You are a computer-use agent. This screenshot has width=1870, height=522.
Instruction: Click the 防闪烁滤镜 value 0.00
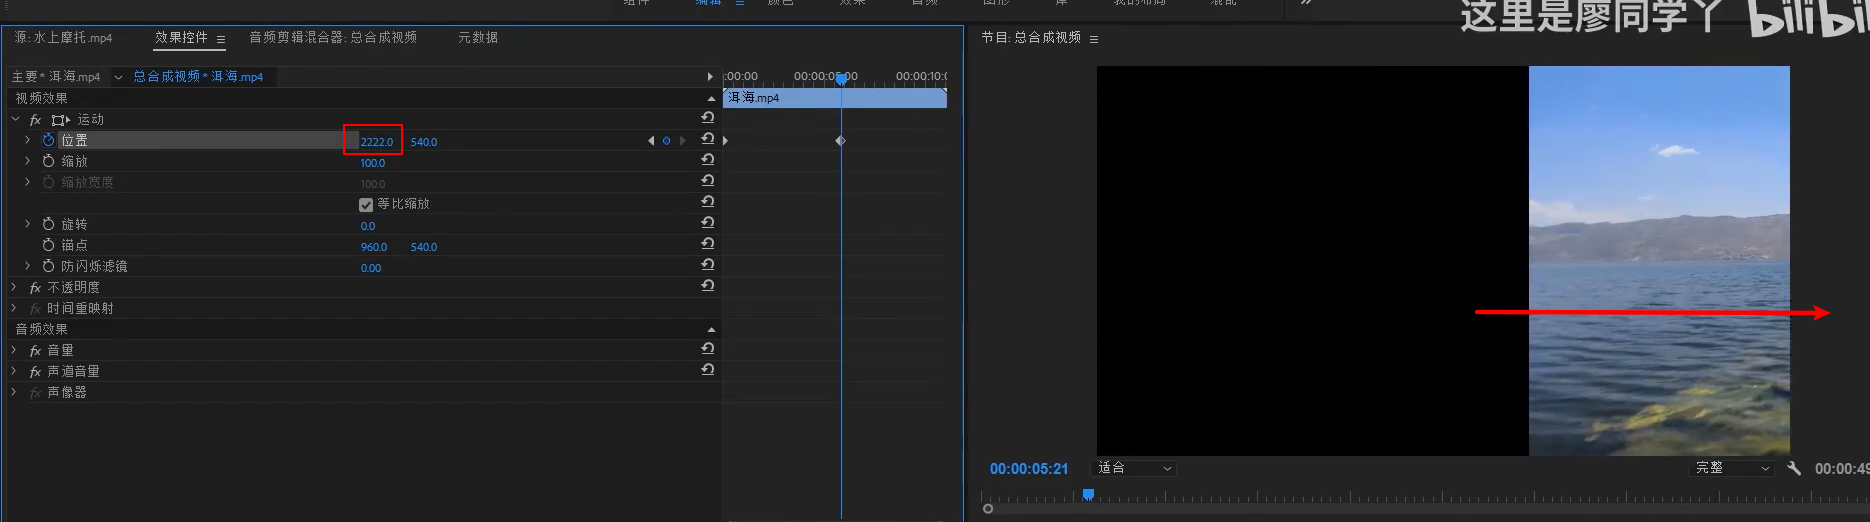click(371, 268)
